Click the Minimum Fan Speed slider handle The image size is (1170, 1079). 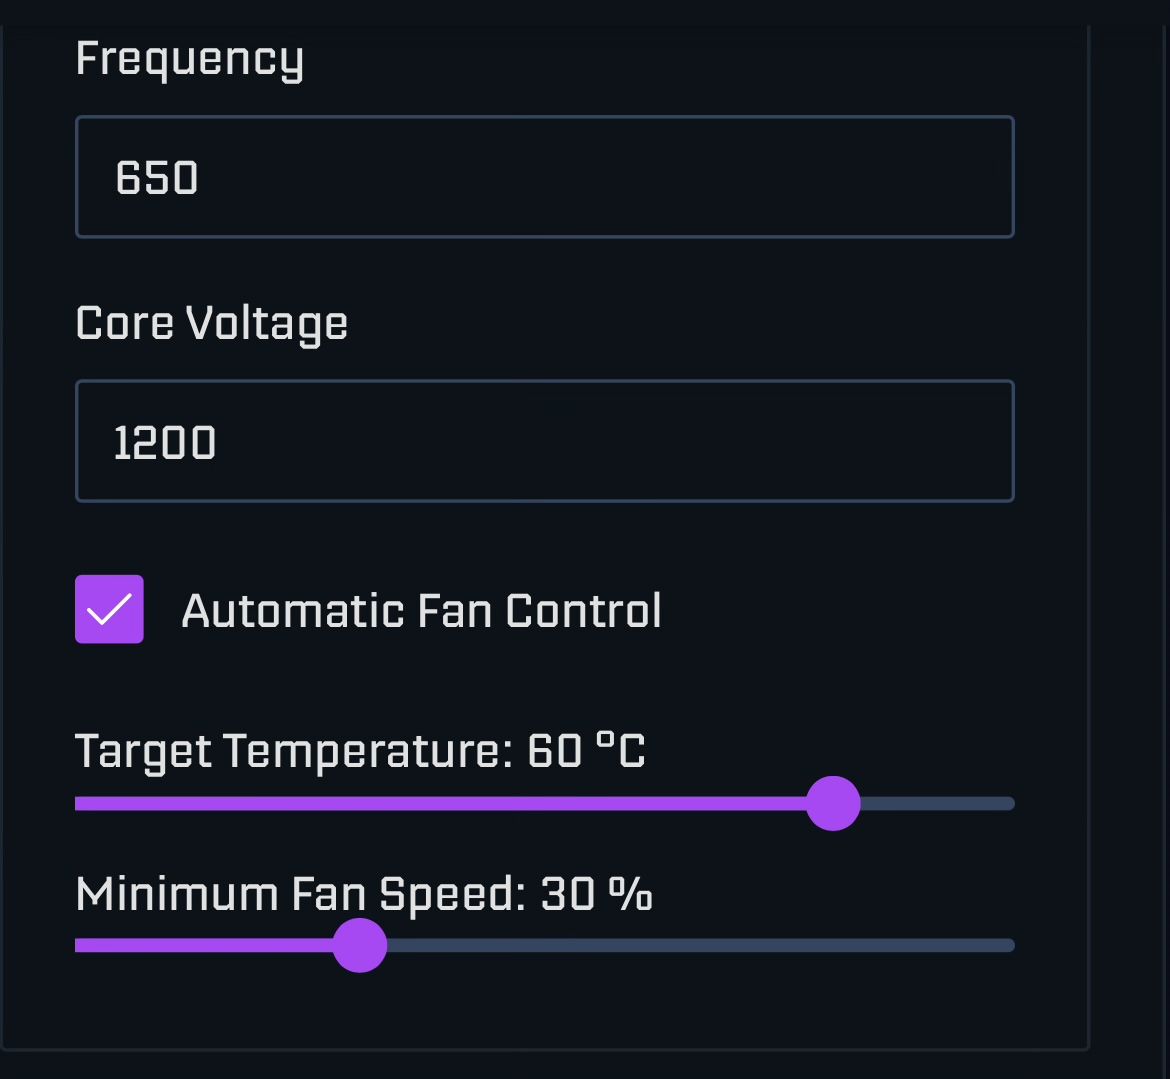[x=360, y=945]
